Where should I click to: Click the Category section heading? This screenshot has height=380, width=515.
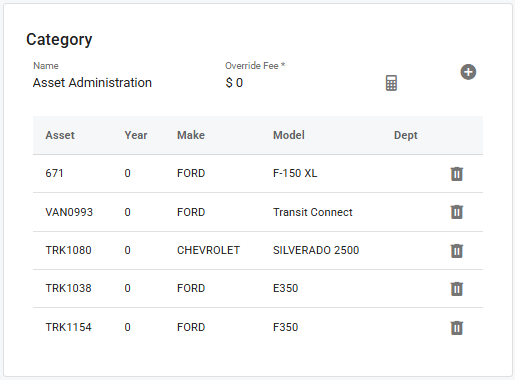pos(59,40)
